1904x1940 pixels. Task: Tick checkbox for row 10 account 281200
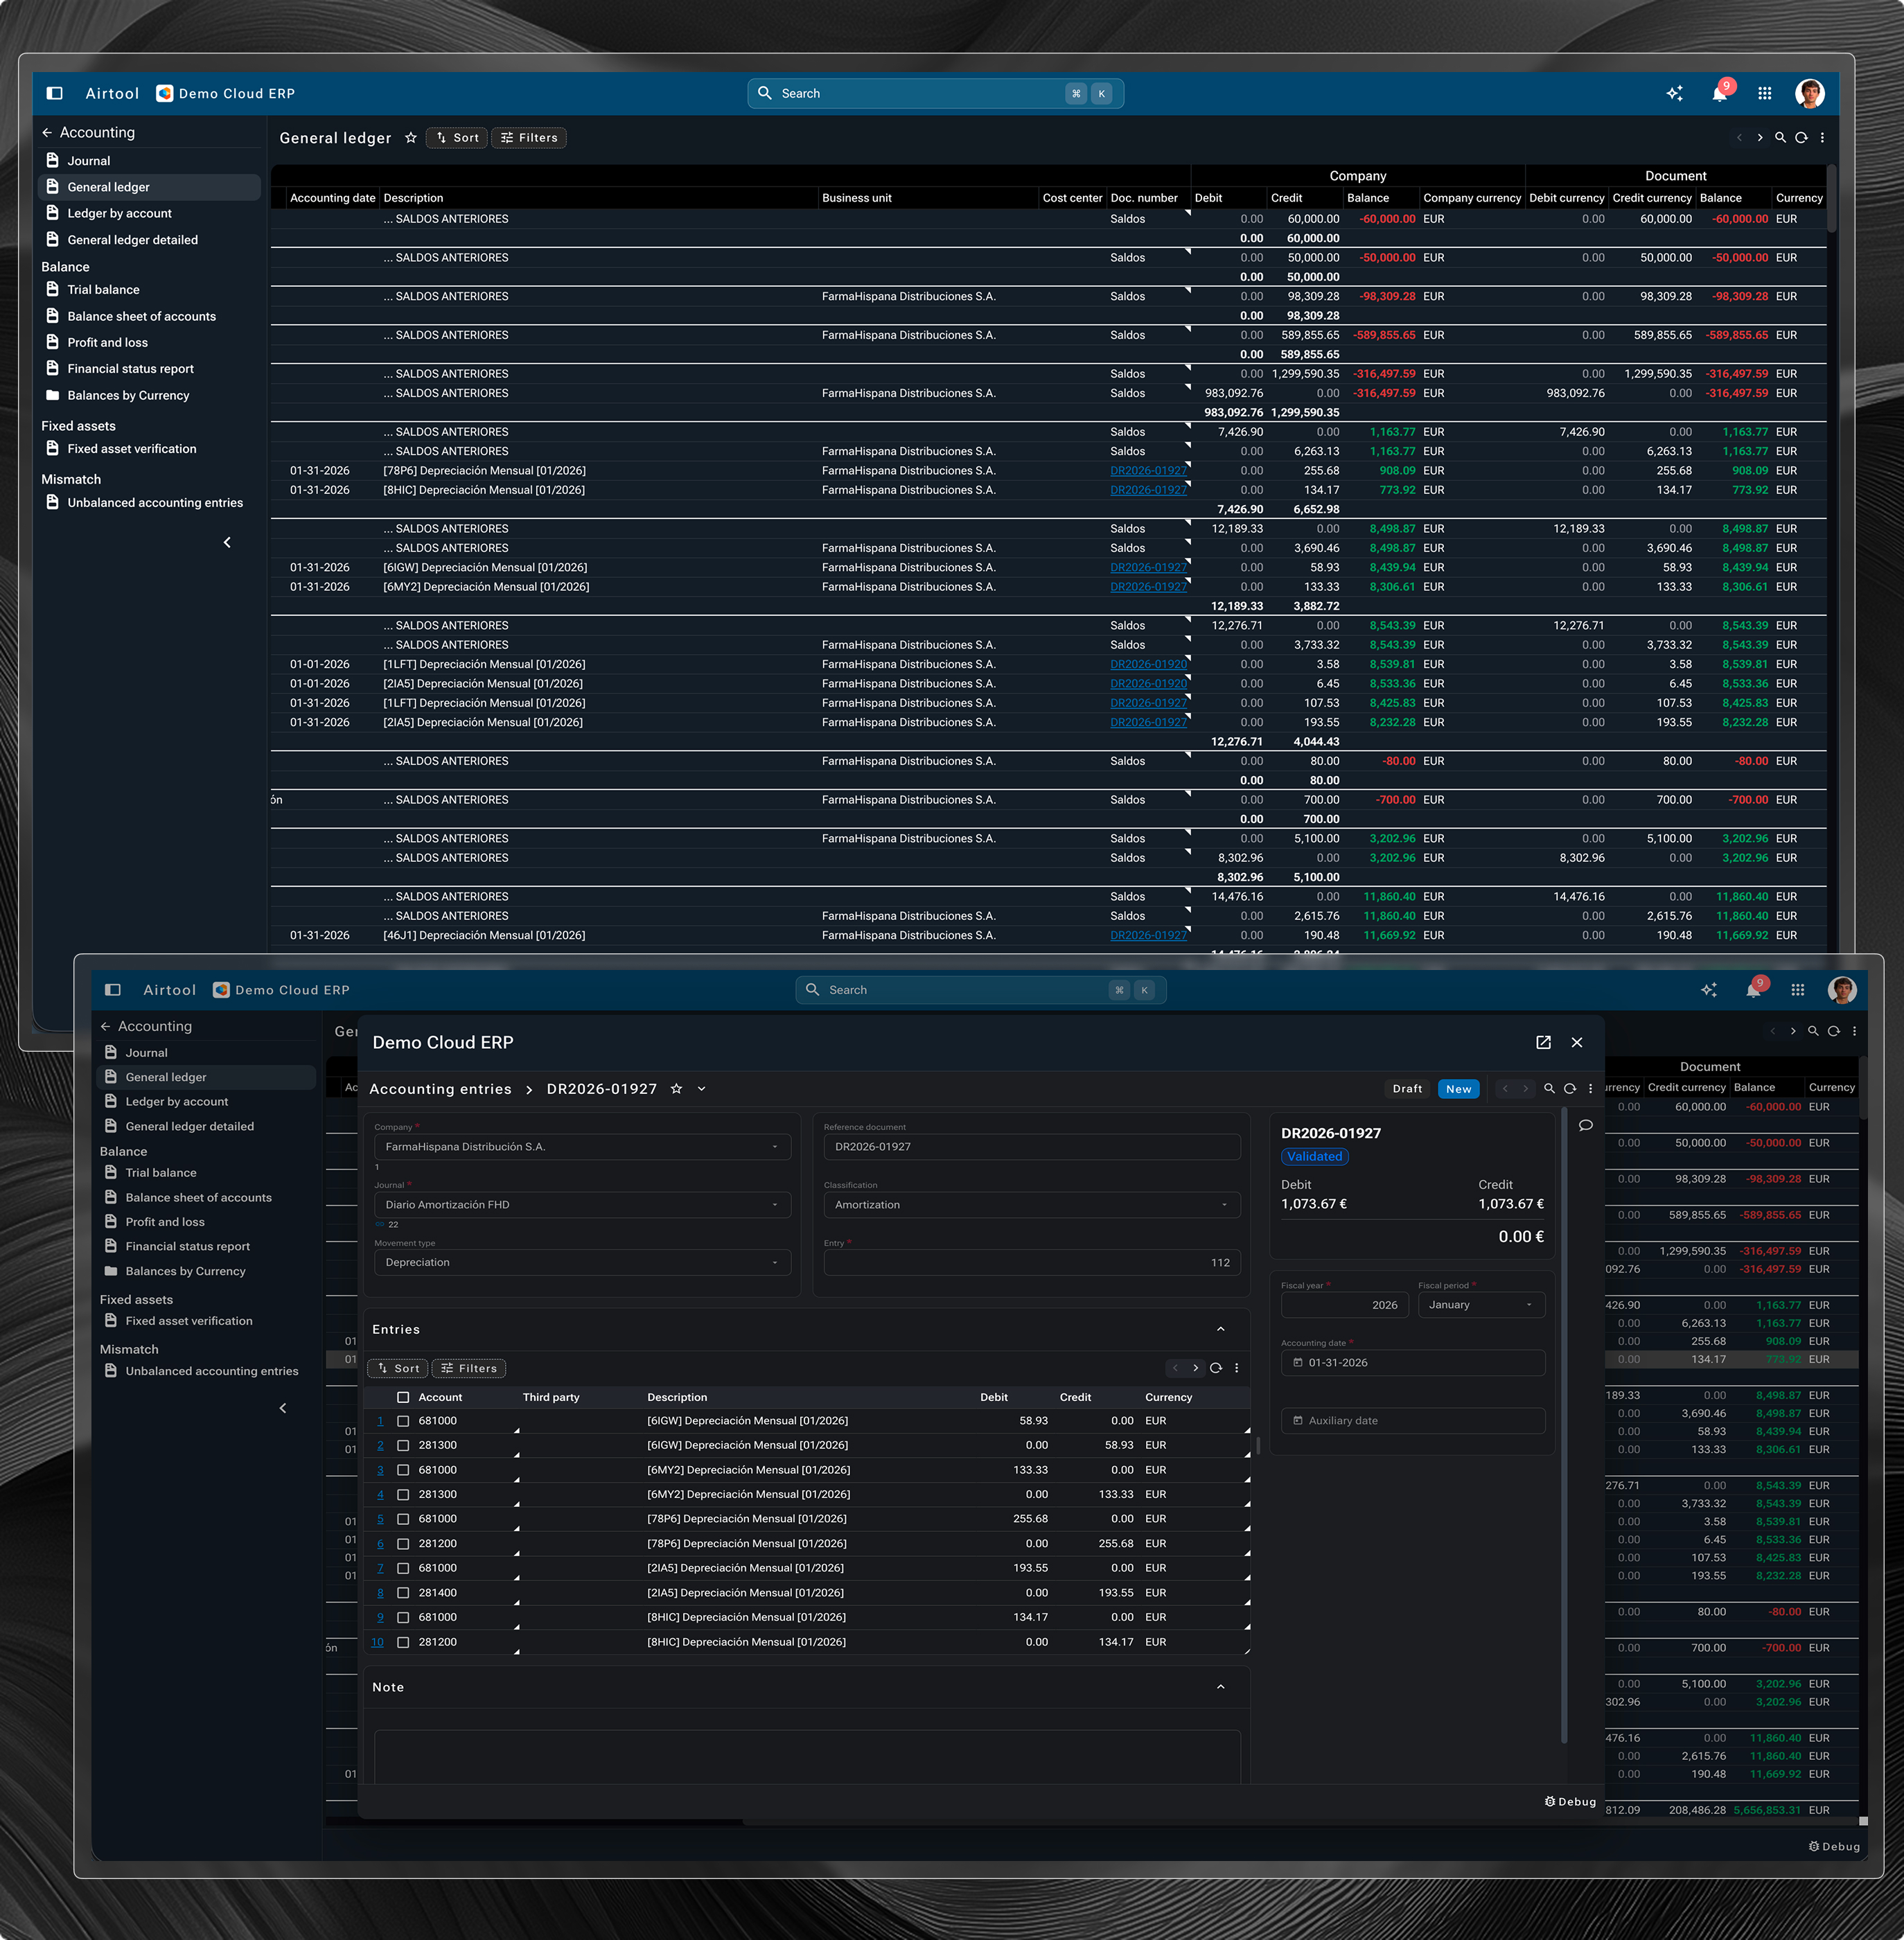403,1642
